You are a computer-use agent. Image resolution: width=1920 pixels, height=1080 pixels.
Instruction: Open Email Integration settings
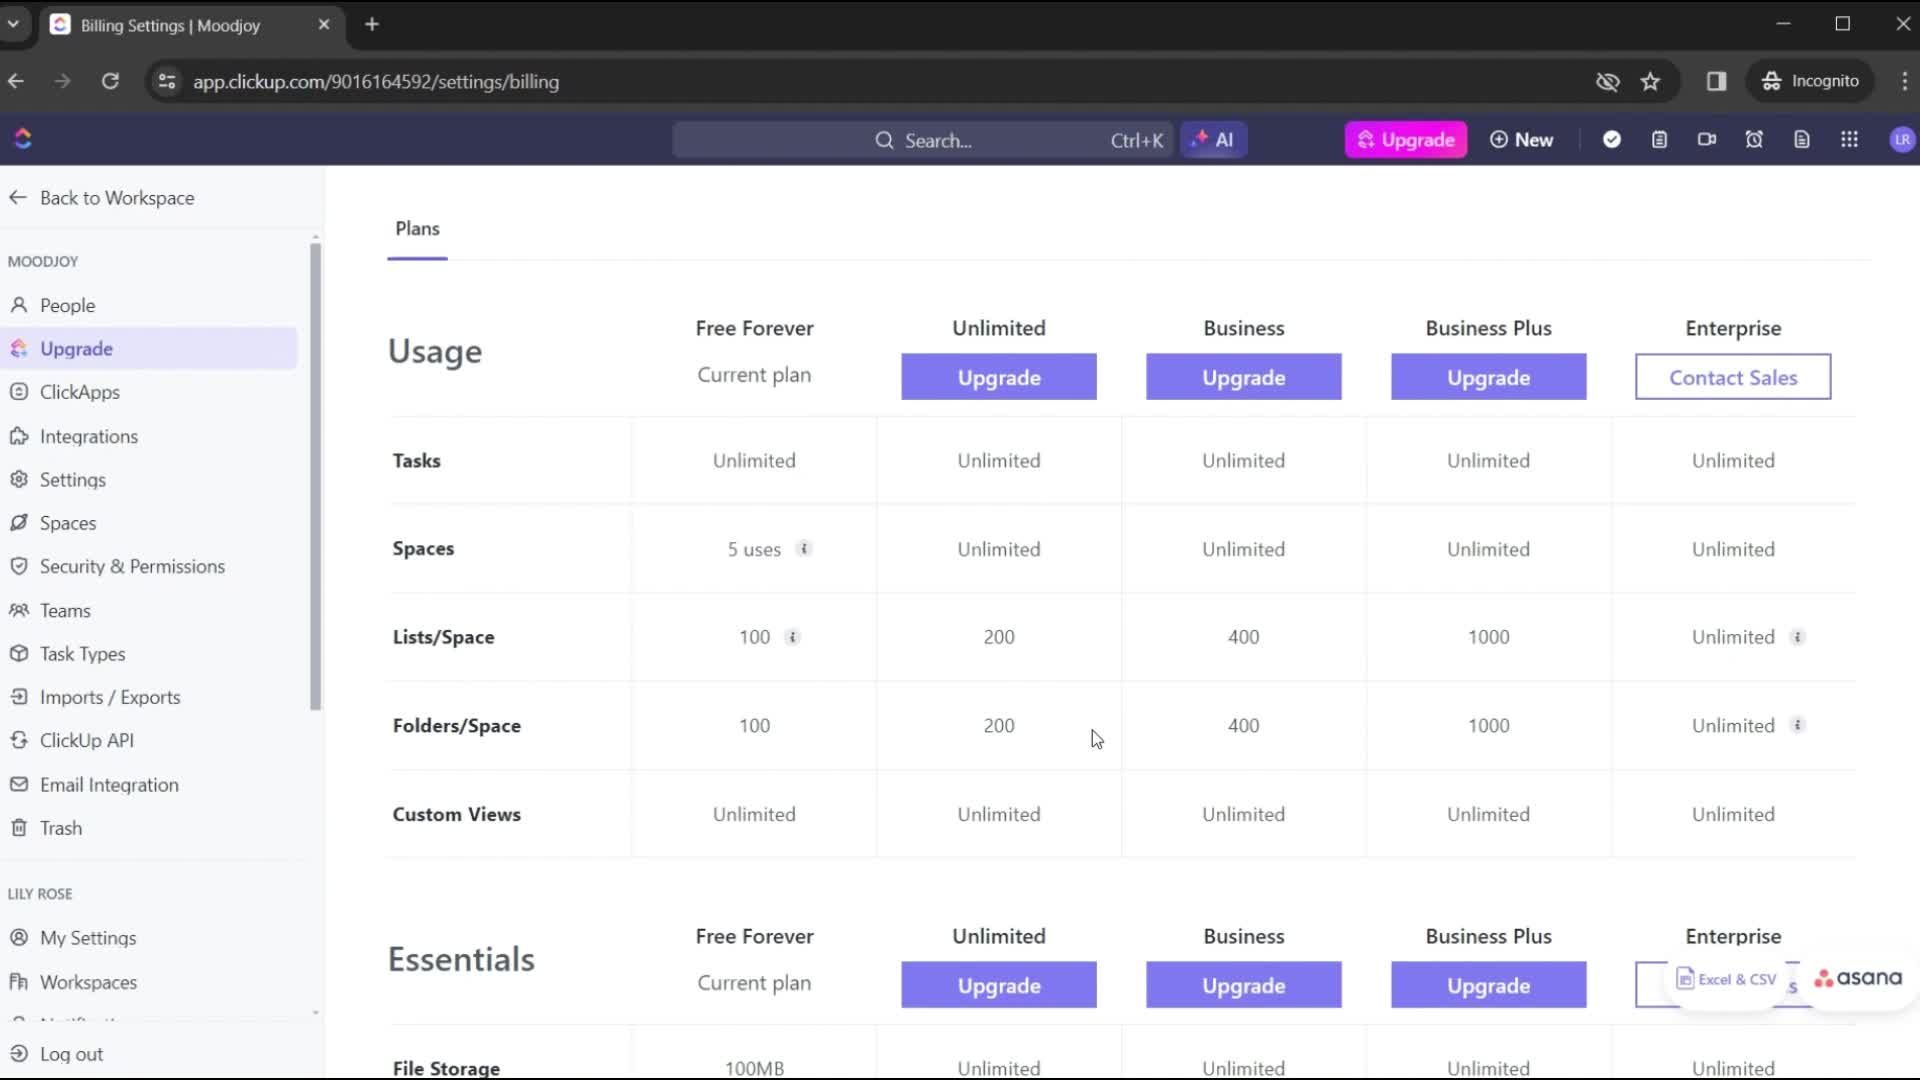pos(150,785)
